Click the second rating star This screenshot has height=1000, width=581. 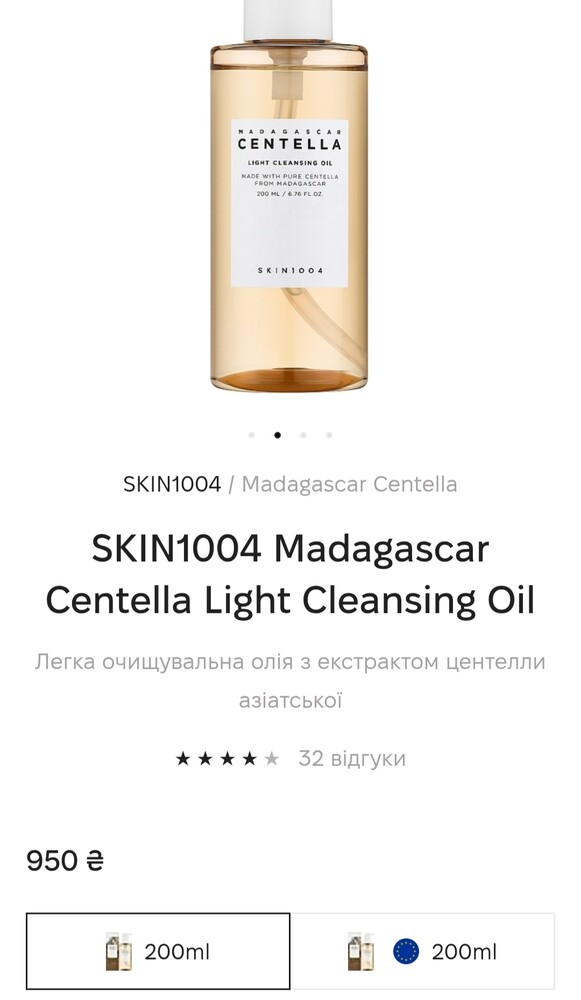pyautogui.click(x=205, y=758)
